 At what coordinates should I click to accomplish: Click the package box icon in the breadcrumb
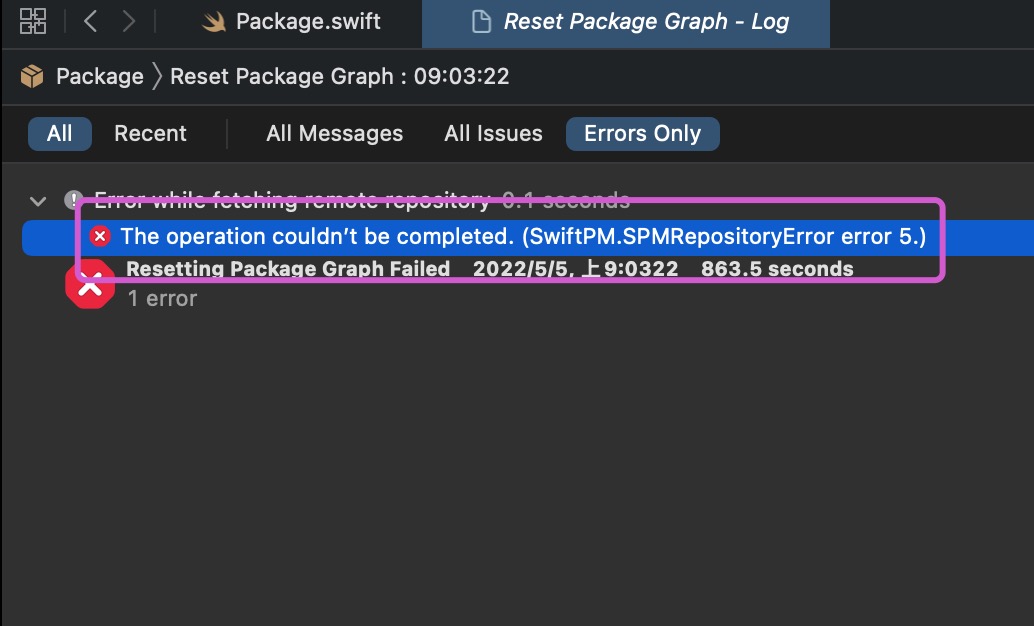(32, 77)
